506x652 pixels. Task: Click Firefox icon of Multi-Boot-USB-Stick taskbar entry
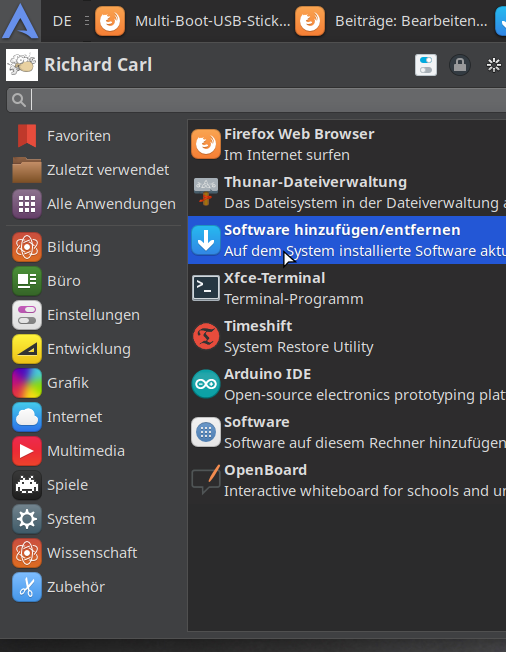[110, 21]
